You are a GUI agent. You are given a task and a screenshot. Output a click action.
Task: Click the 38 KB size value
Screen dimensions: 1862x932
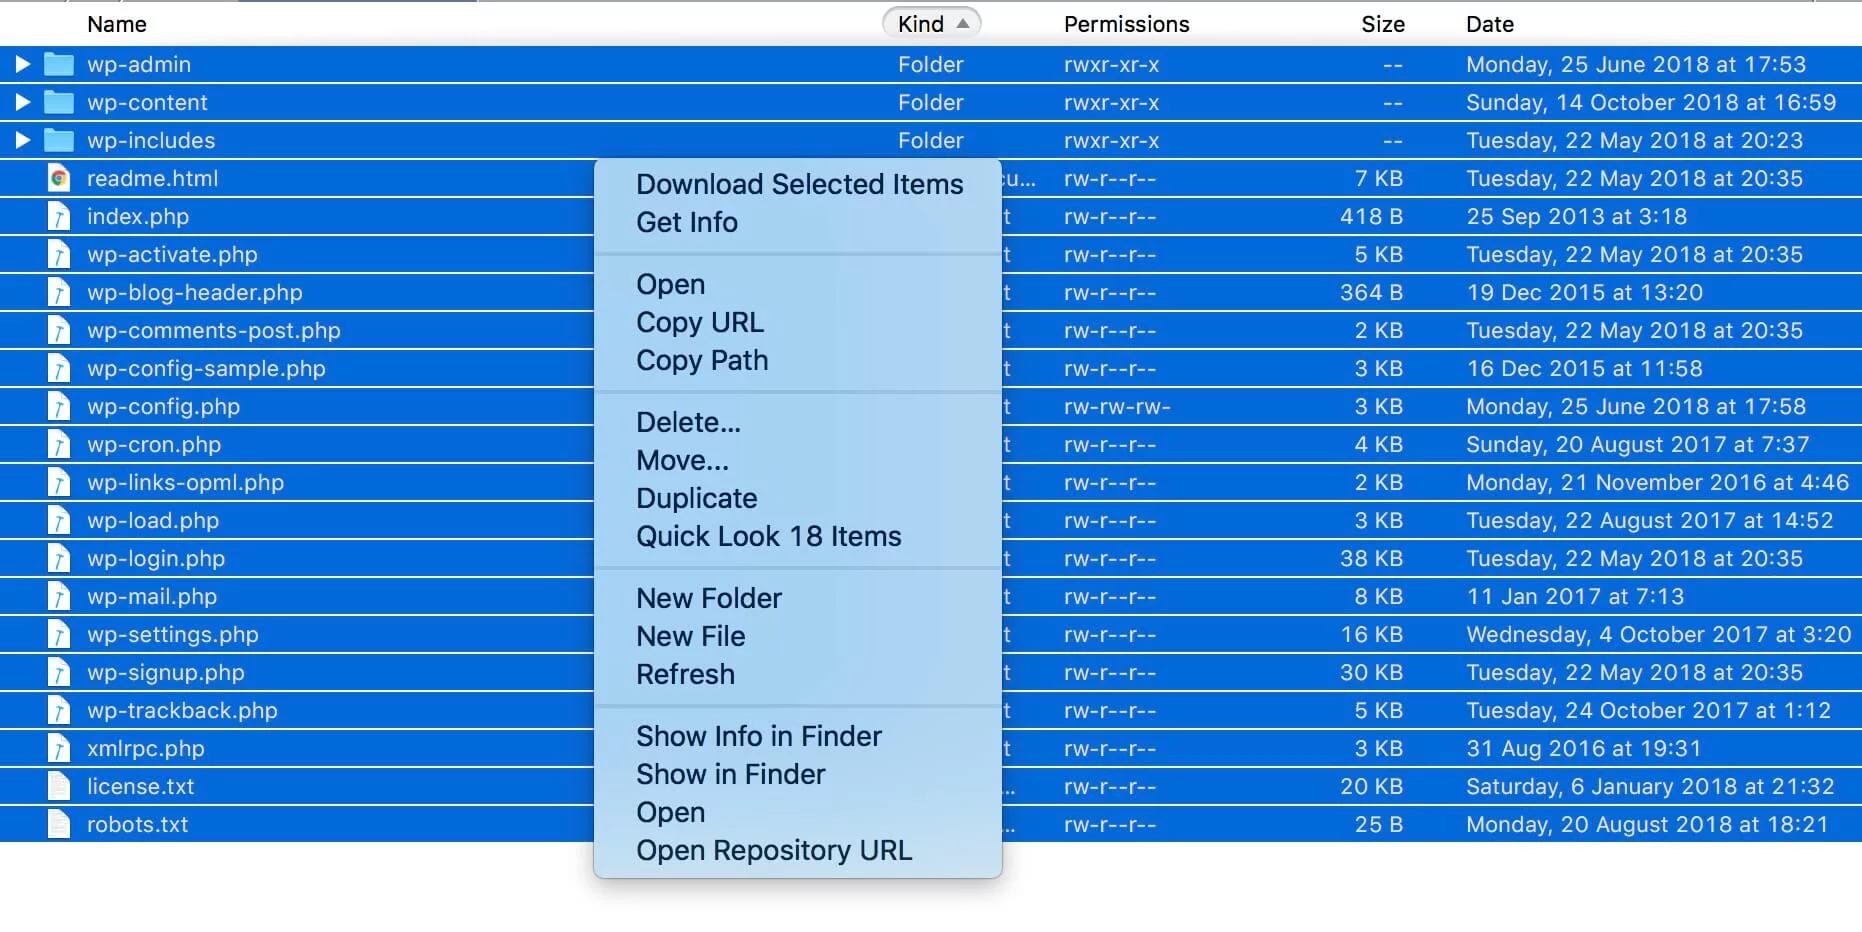click(1371, 559)
